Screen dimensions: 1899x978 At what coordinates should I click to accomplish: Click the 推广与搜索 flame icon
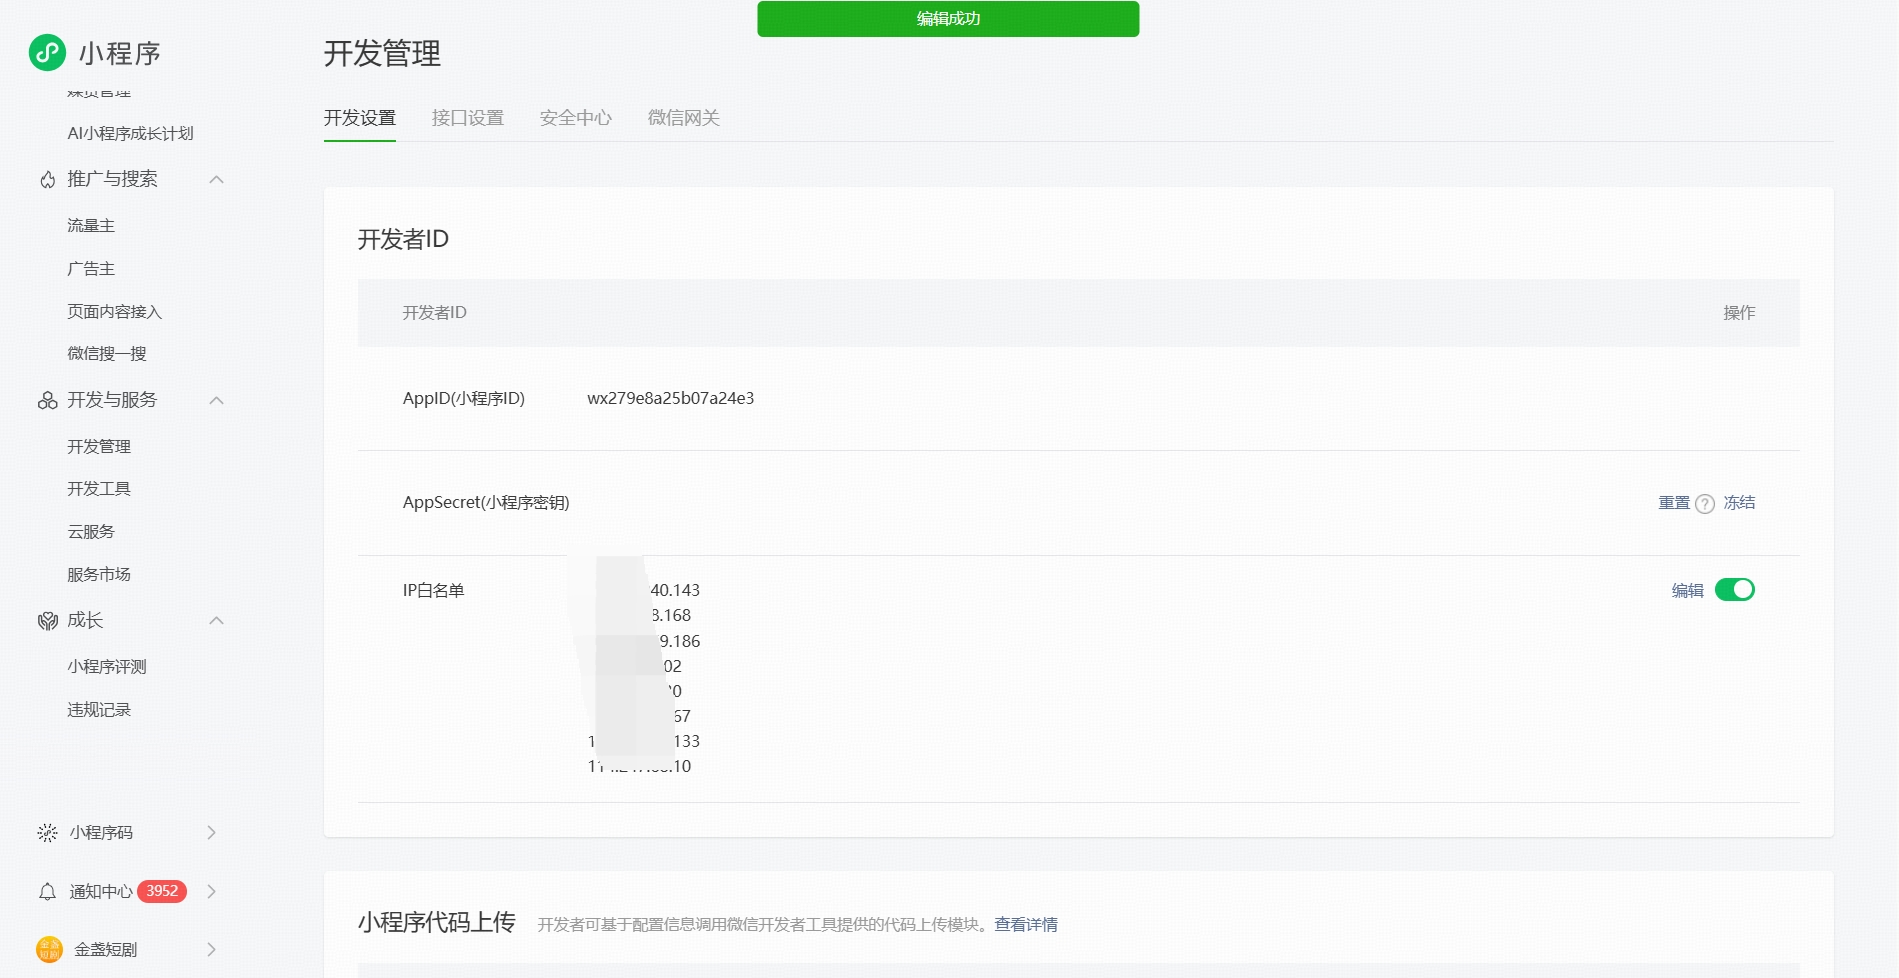(47, 180)
